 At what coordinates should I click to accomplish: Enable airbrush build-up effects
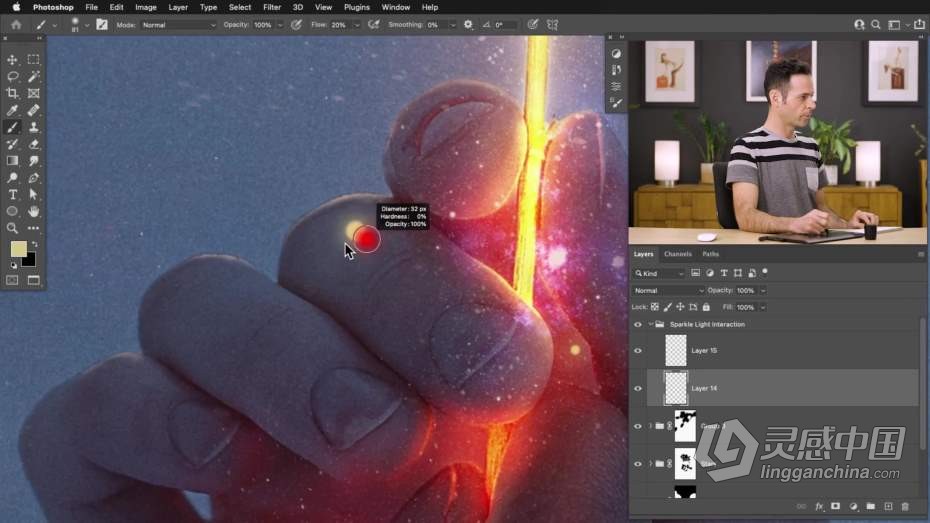(x=374, y=25)
